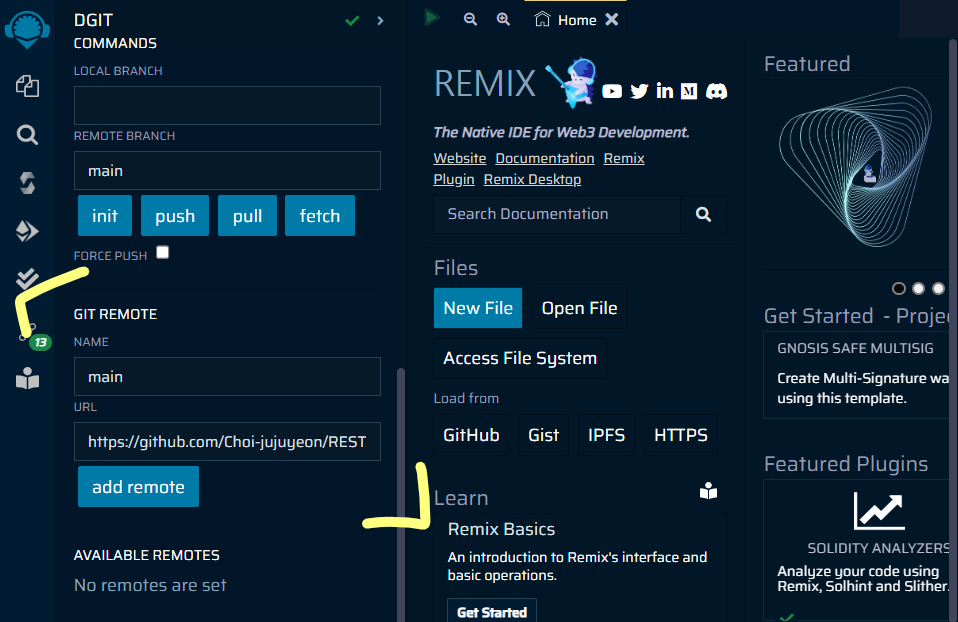Open Remix Medium icon
Screen dimensions: 958x622
click(x=689, y=92)
